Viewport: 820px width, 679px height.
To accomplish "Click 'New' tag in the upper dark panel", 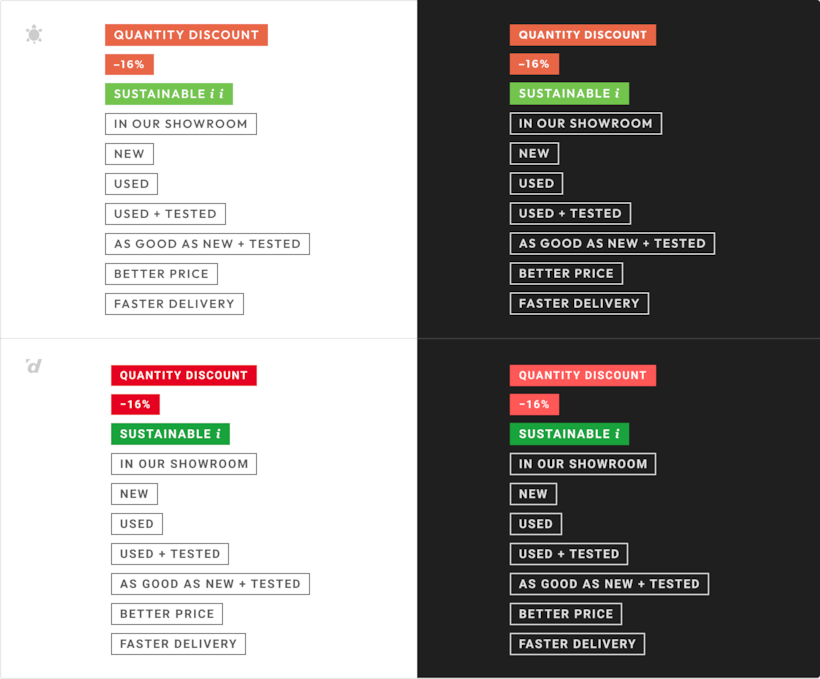I will click(x=534, y=154).
